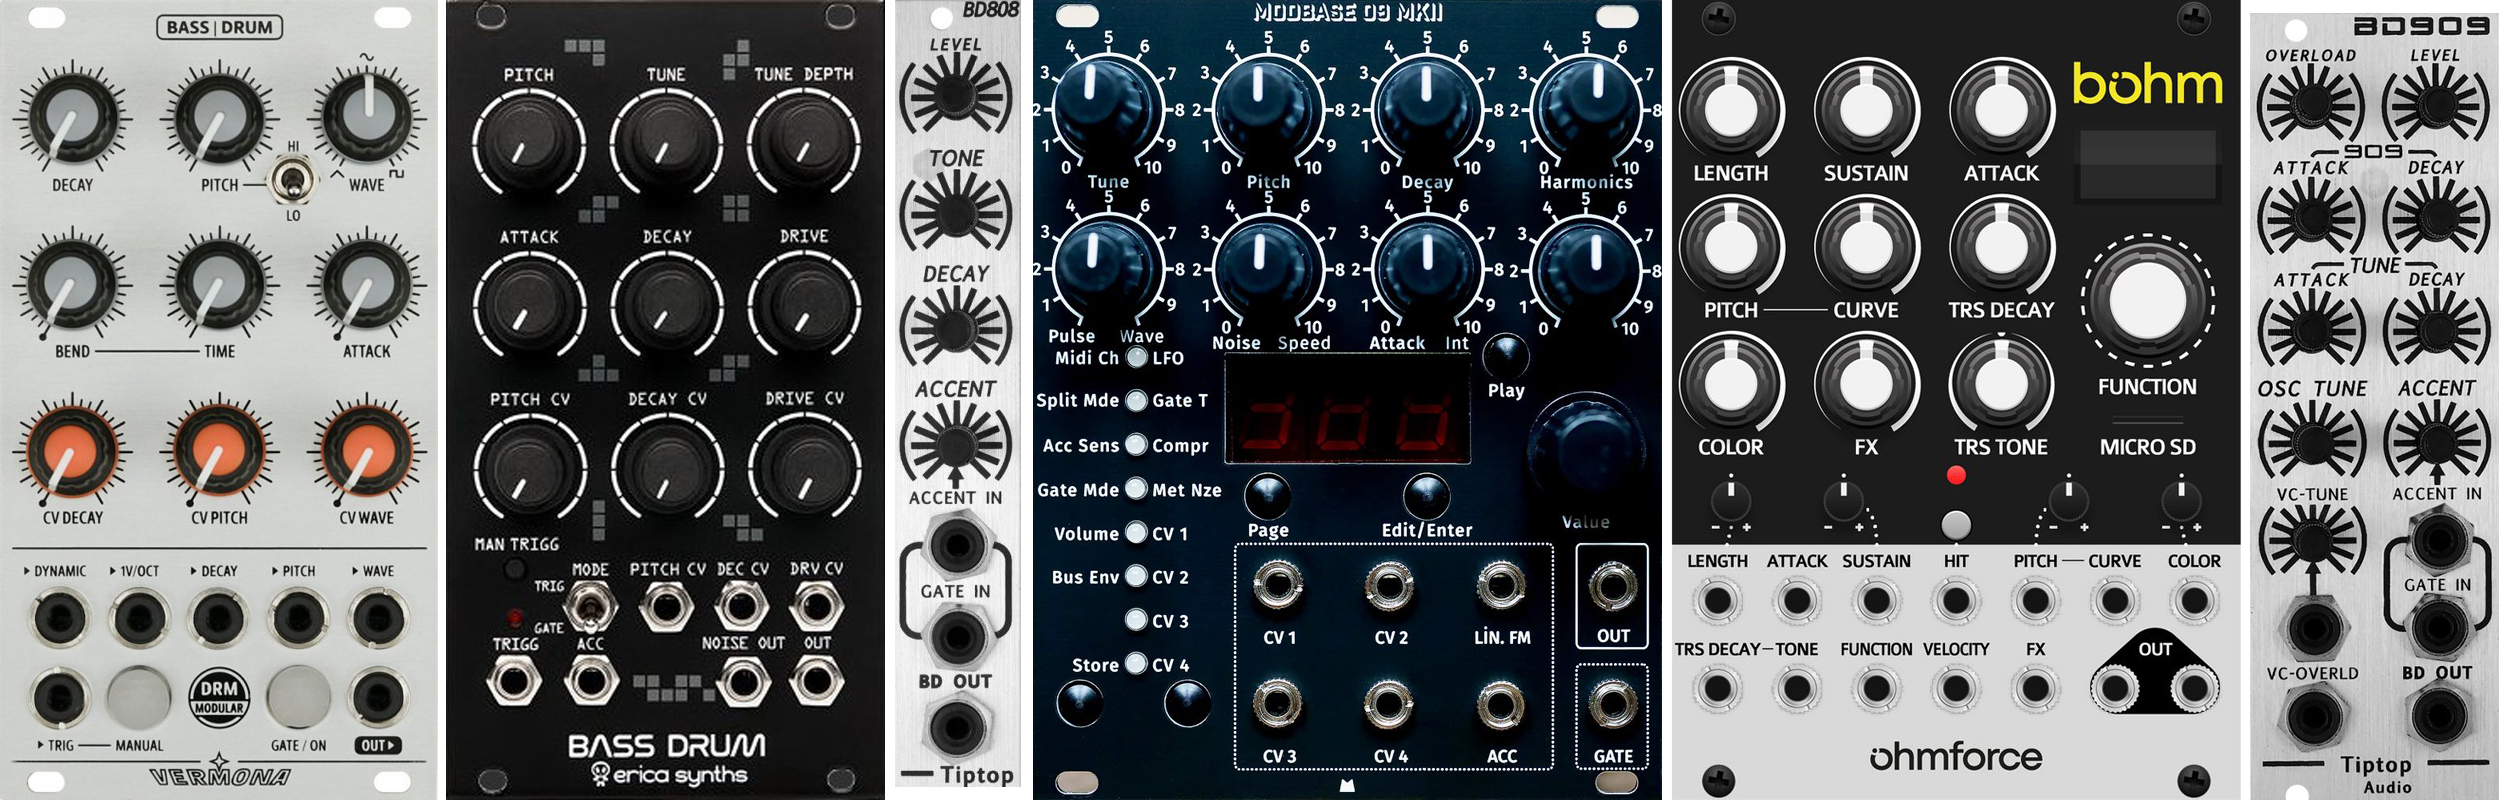Click the BD OUT jack on BD808
The height and width of the screenshot is (800, 2499).
coord(956,727)
